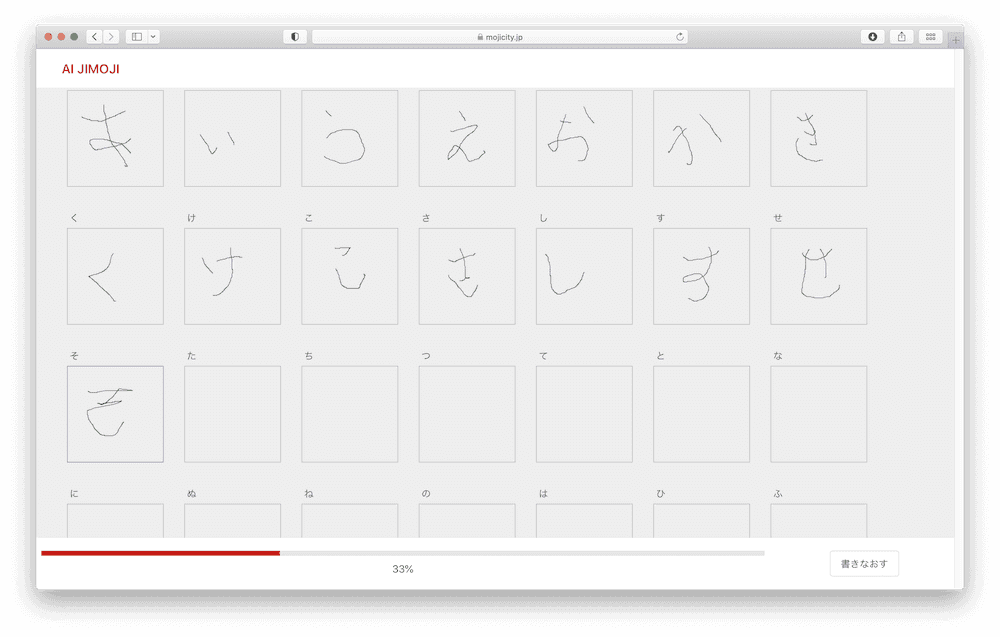
Task: Select the drawing box labeled こ
Action: pyautogui.click(x=350, y=277)
